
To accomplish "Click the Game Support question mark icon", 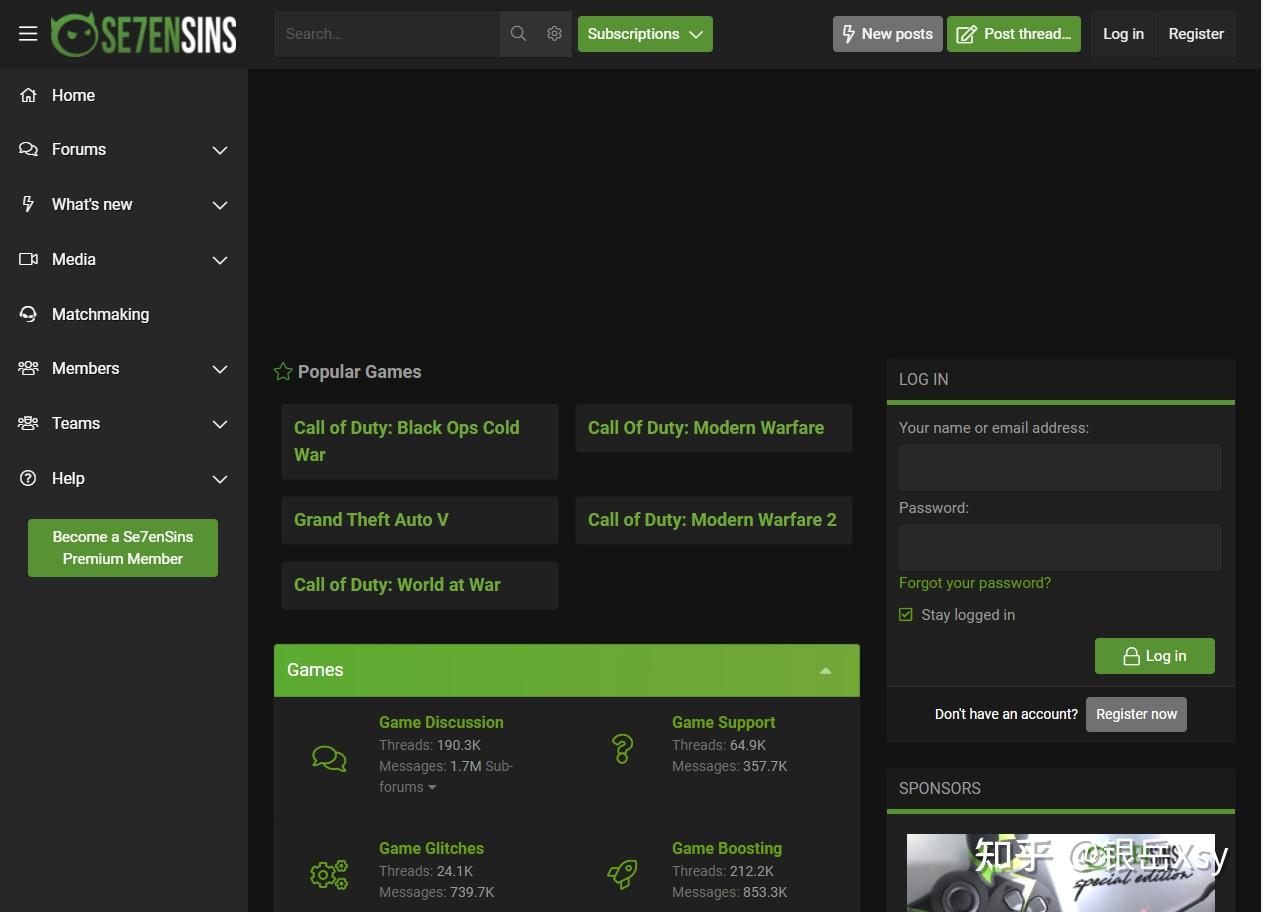I will (x=622, y=748).
